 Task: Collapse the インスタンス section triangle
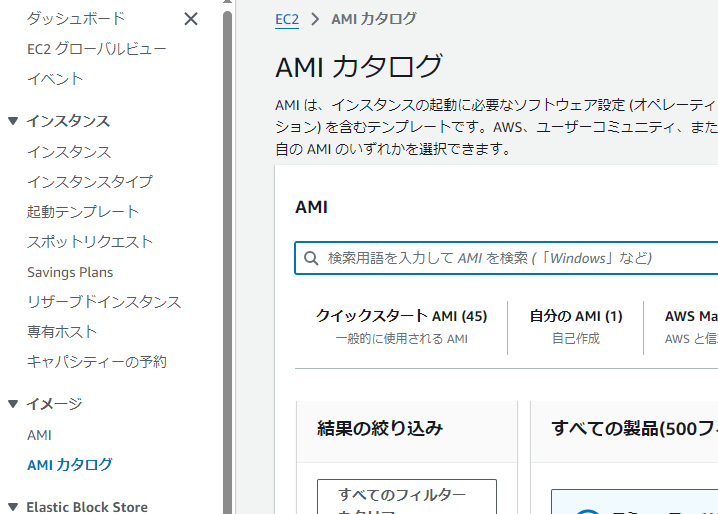pos(13,121)
